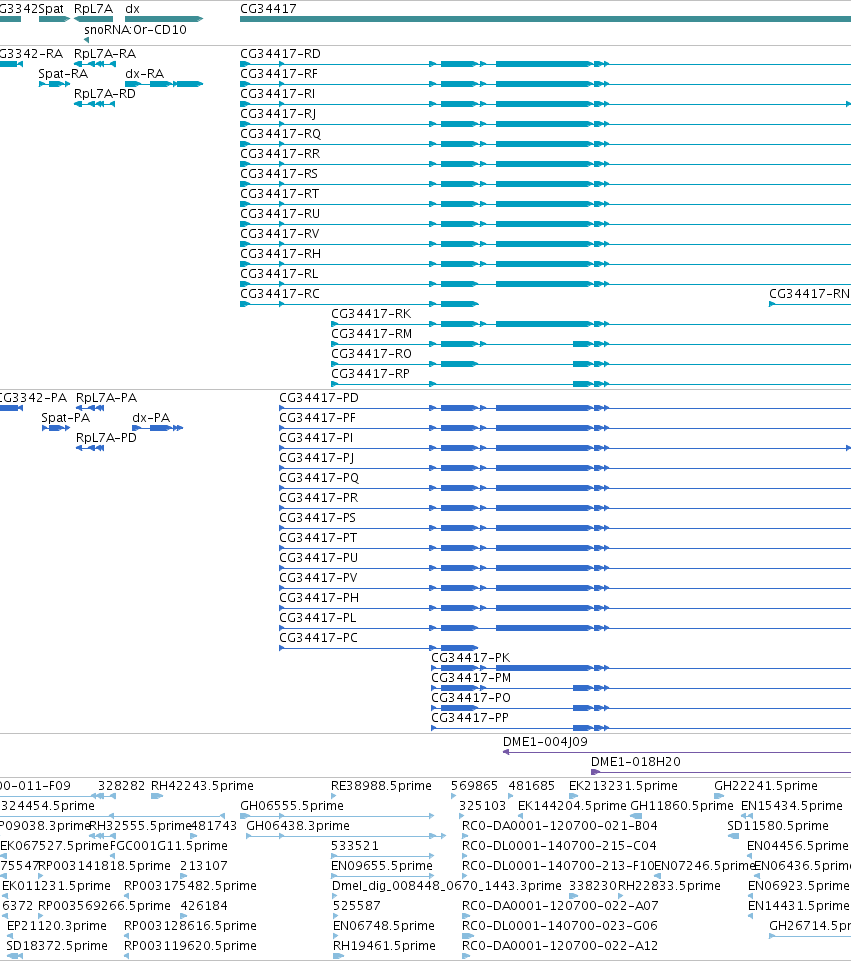Select transcript CG34417-RR label
This screenshot has height=961, width=851.
[x=280, y=154]
